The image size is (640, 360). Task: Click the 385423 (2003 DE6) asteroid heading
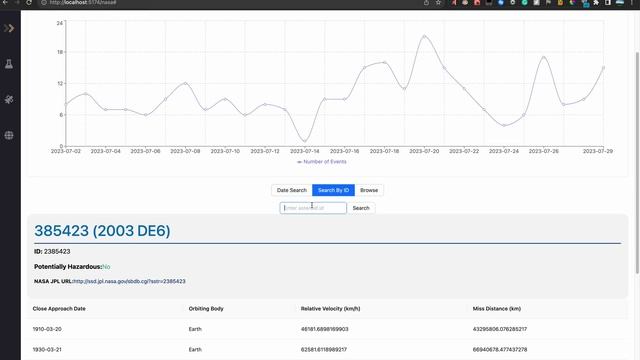pos(102,231)
